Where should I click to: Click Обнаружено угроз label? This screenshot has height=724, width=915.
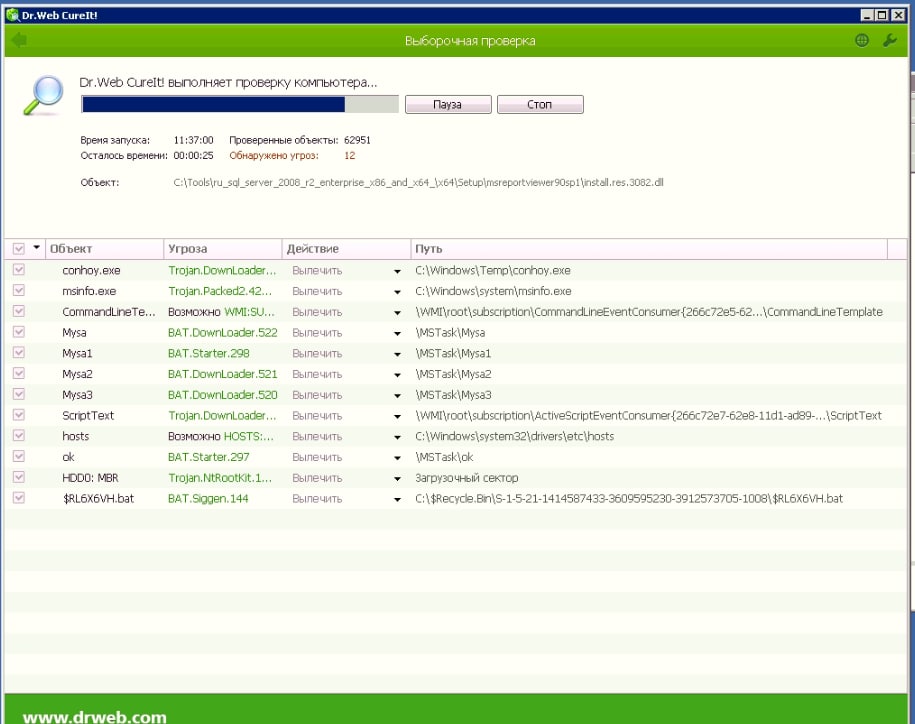(274, 155)
